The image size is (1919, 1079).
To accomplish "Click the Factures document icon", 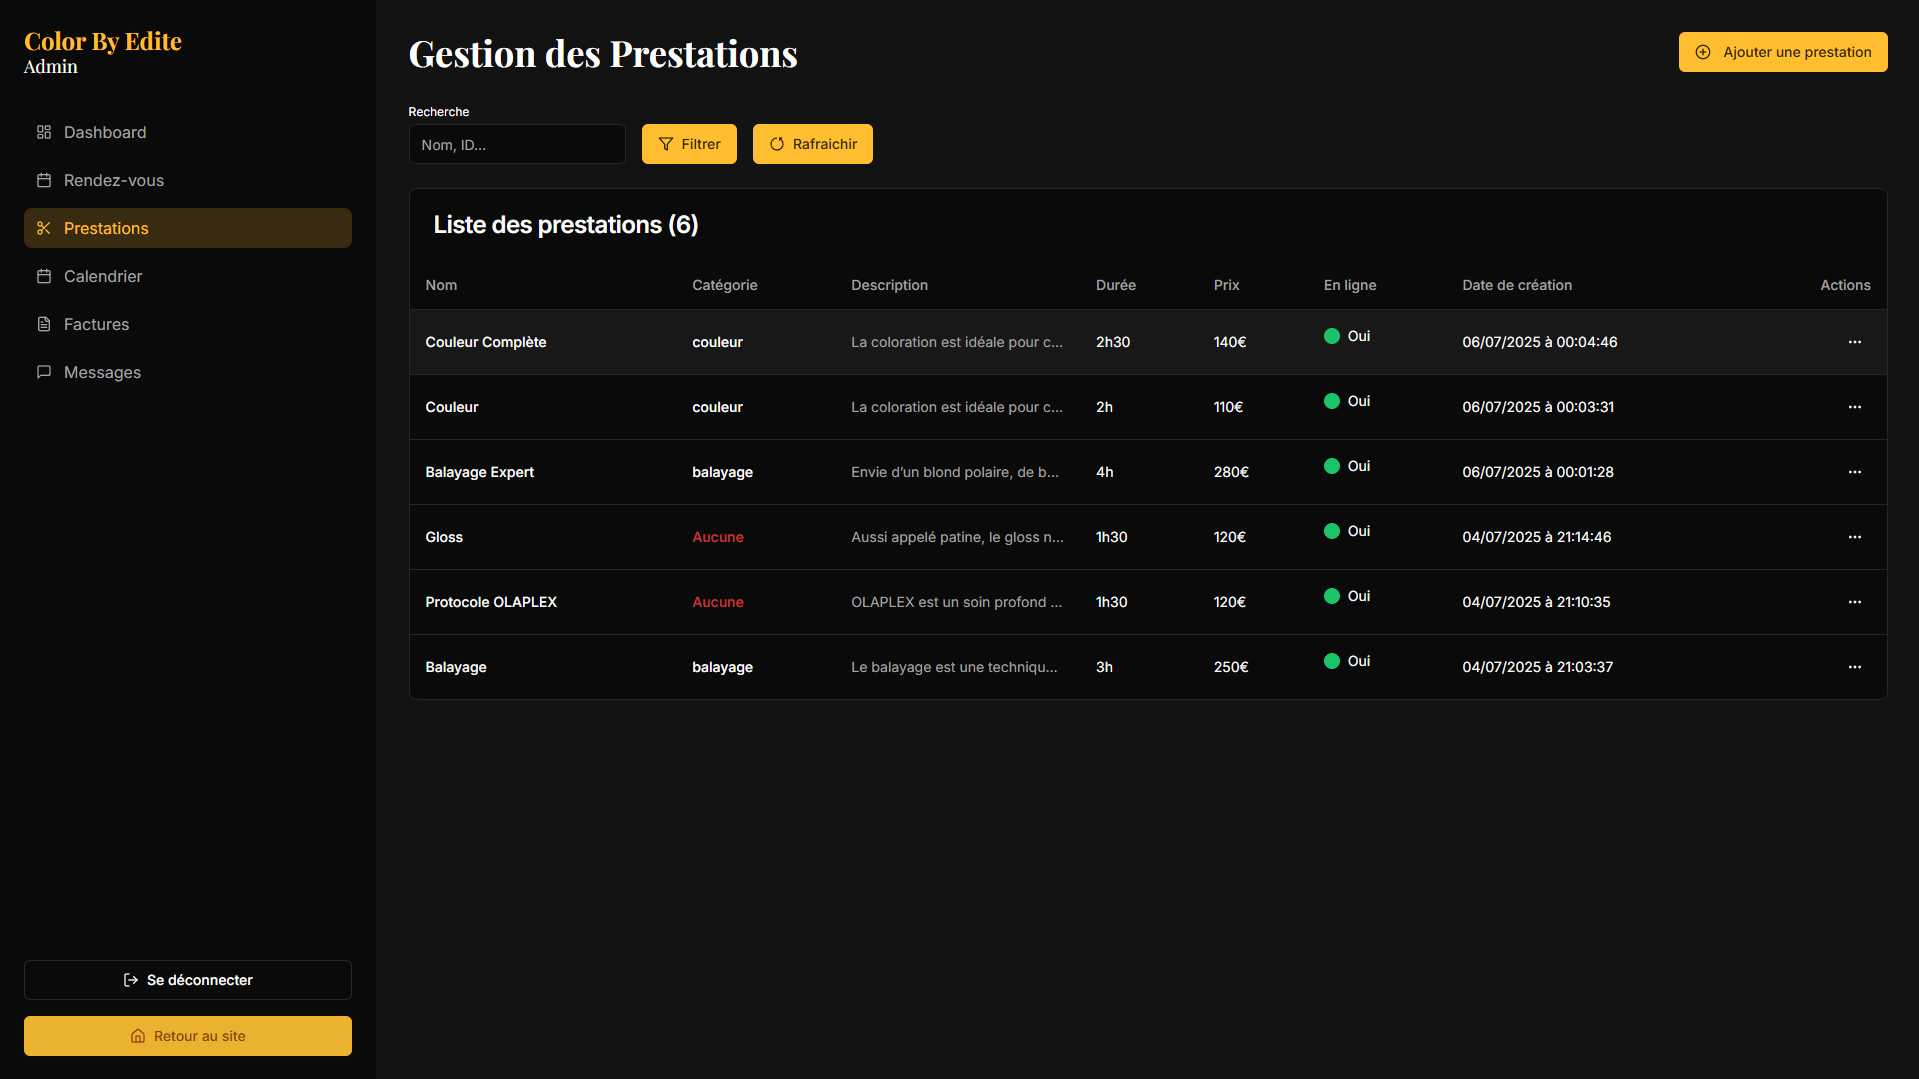I will [x=44, y=324].
